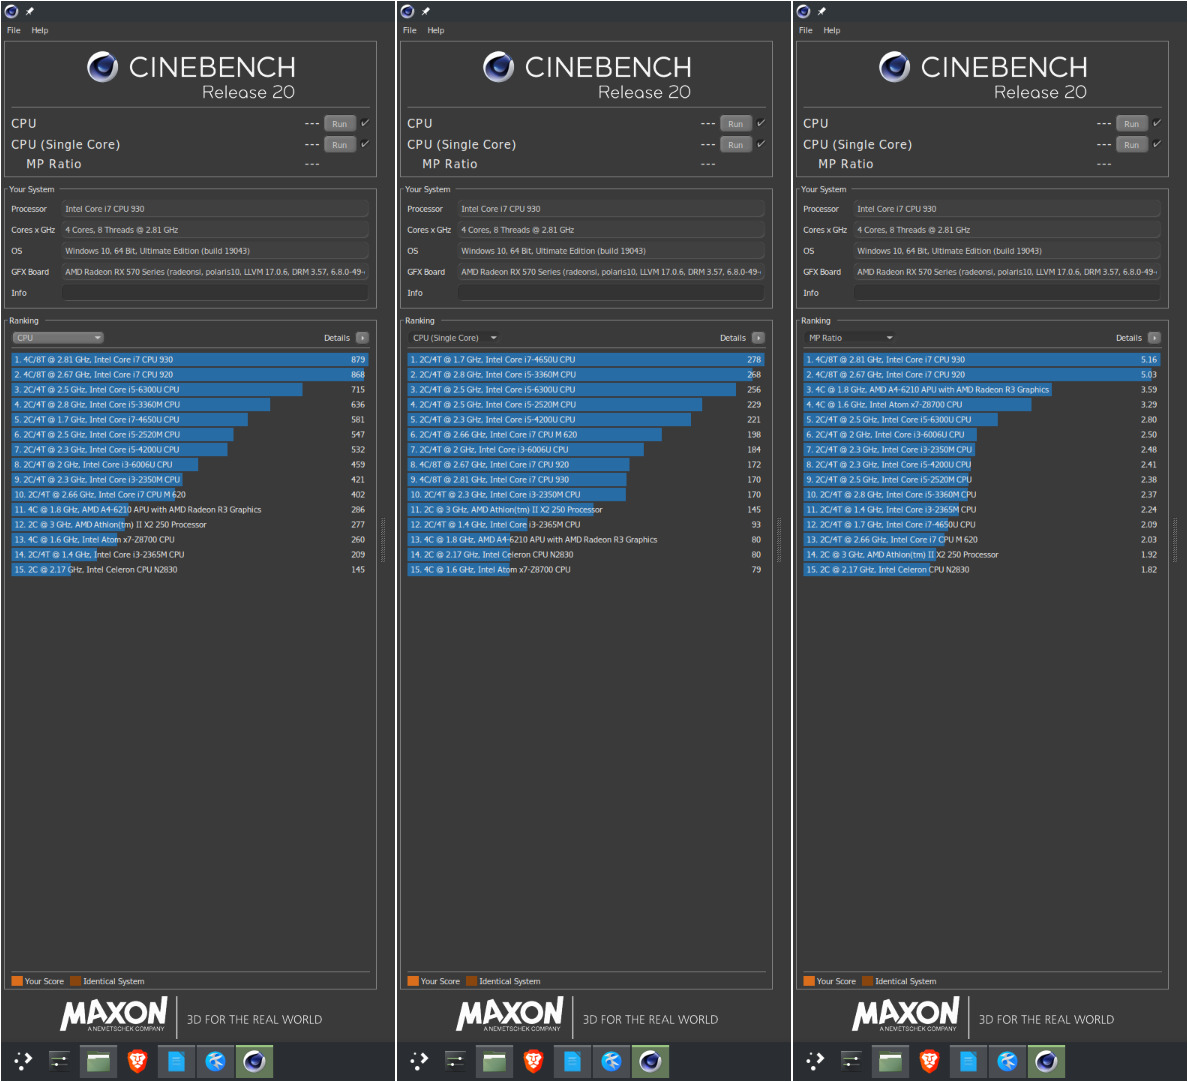Open the sliders settings icon in the left taskbar
Screen dimensions: 1188x1082
coord(59,1061)
